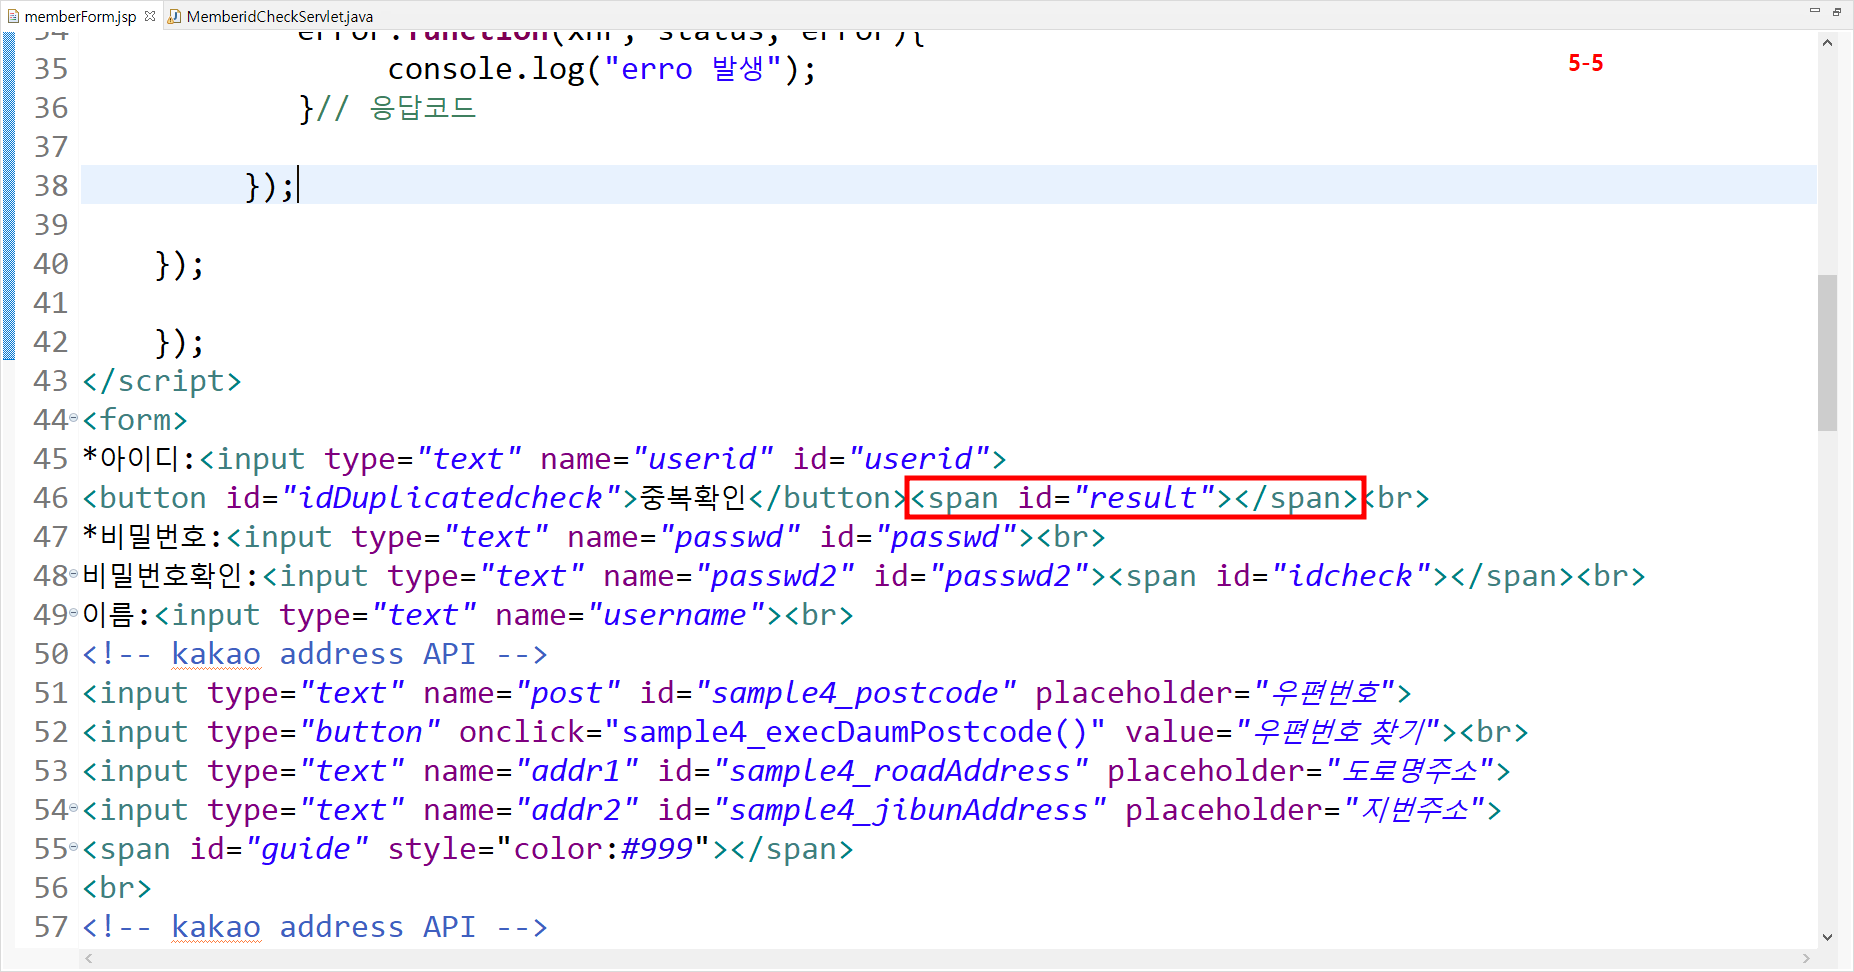The width and height of the screenshot is (1854, 972).
Task: Click the word kakao in line 50 comment
Action: point(216,654)
